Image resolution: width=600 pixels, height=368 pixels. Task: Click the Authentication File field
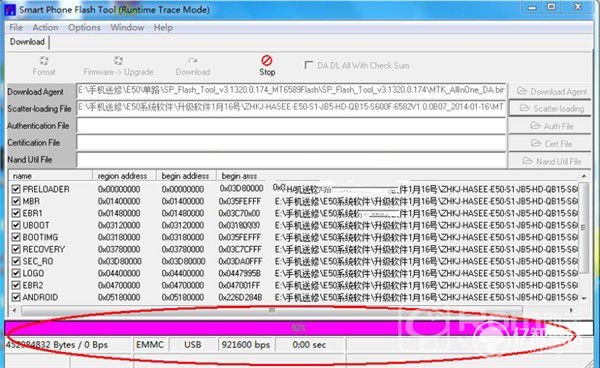click(x=291, y=125)
